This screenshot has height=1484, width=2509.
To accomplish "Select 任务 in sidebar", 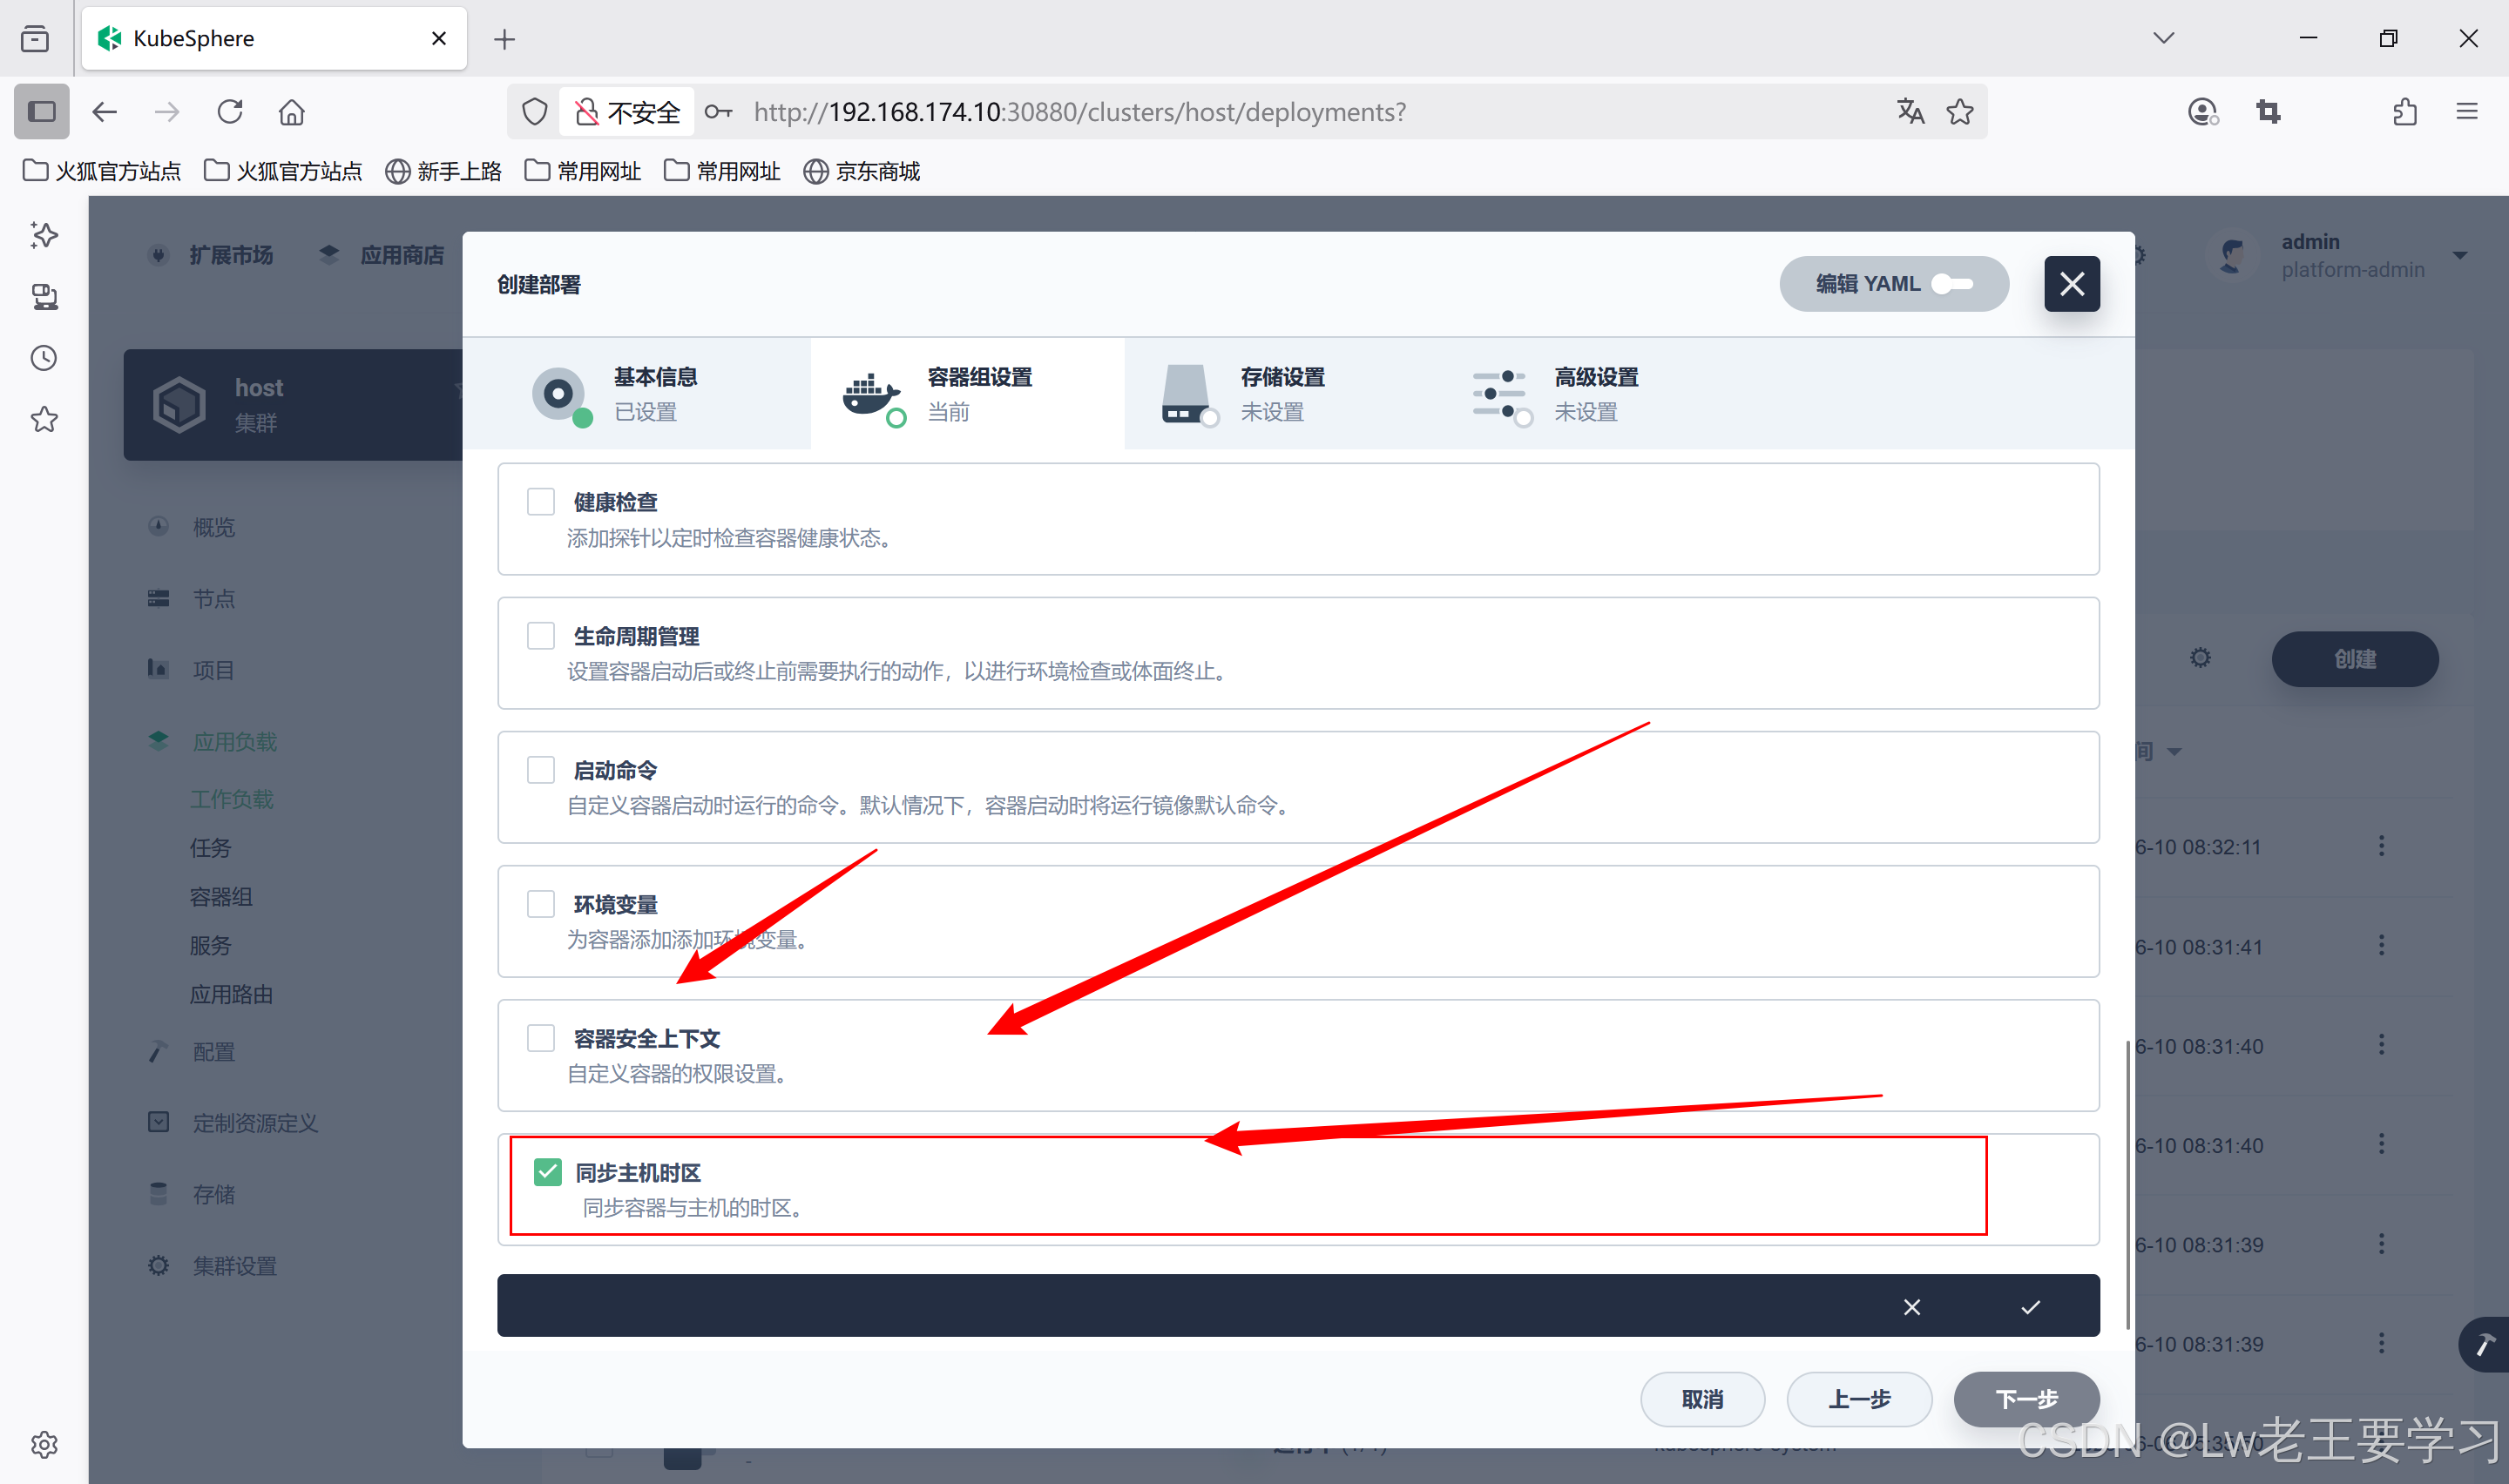I will click(210, 847).
